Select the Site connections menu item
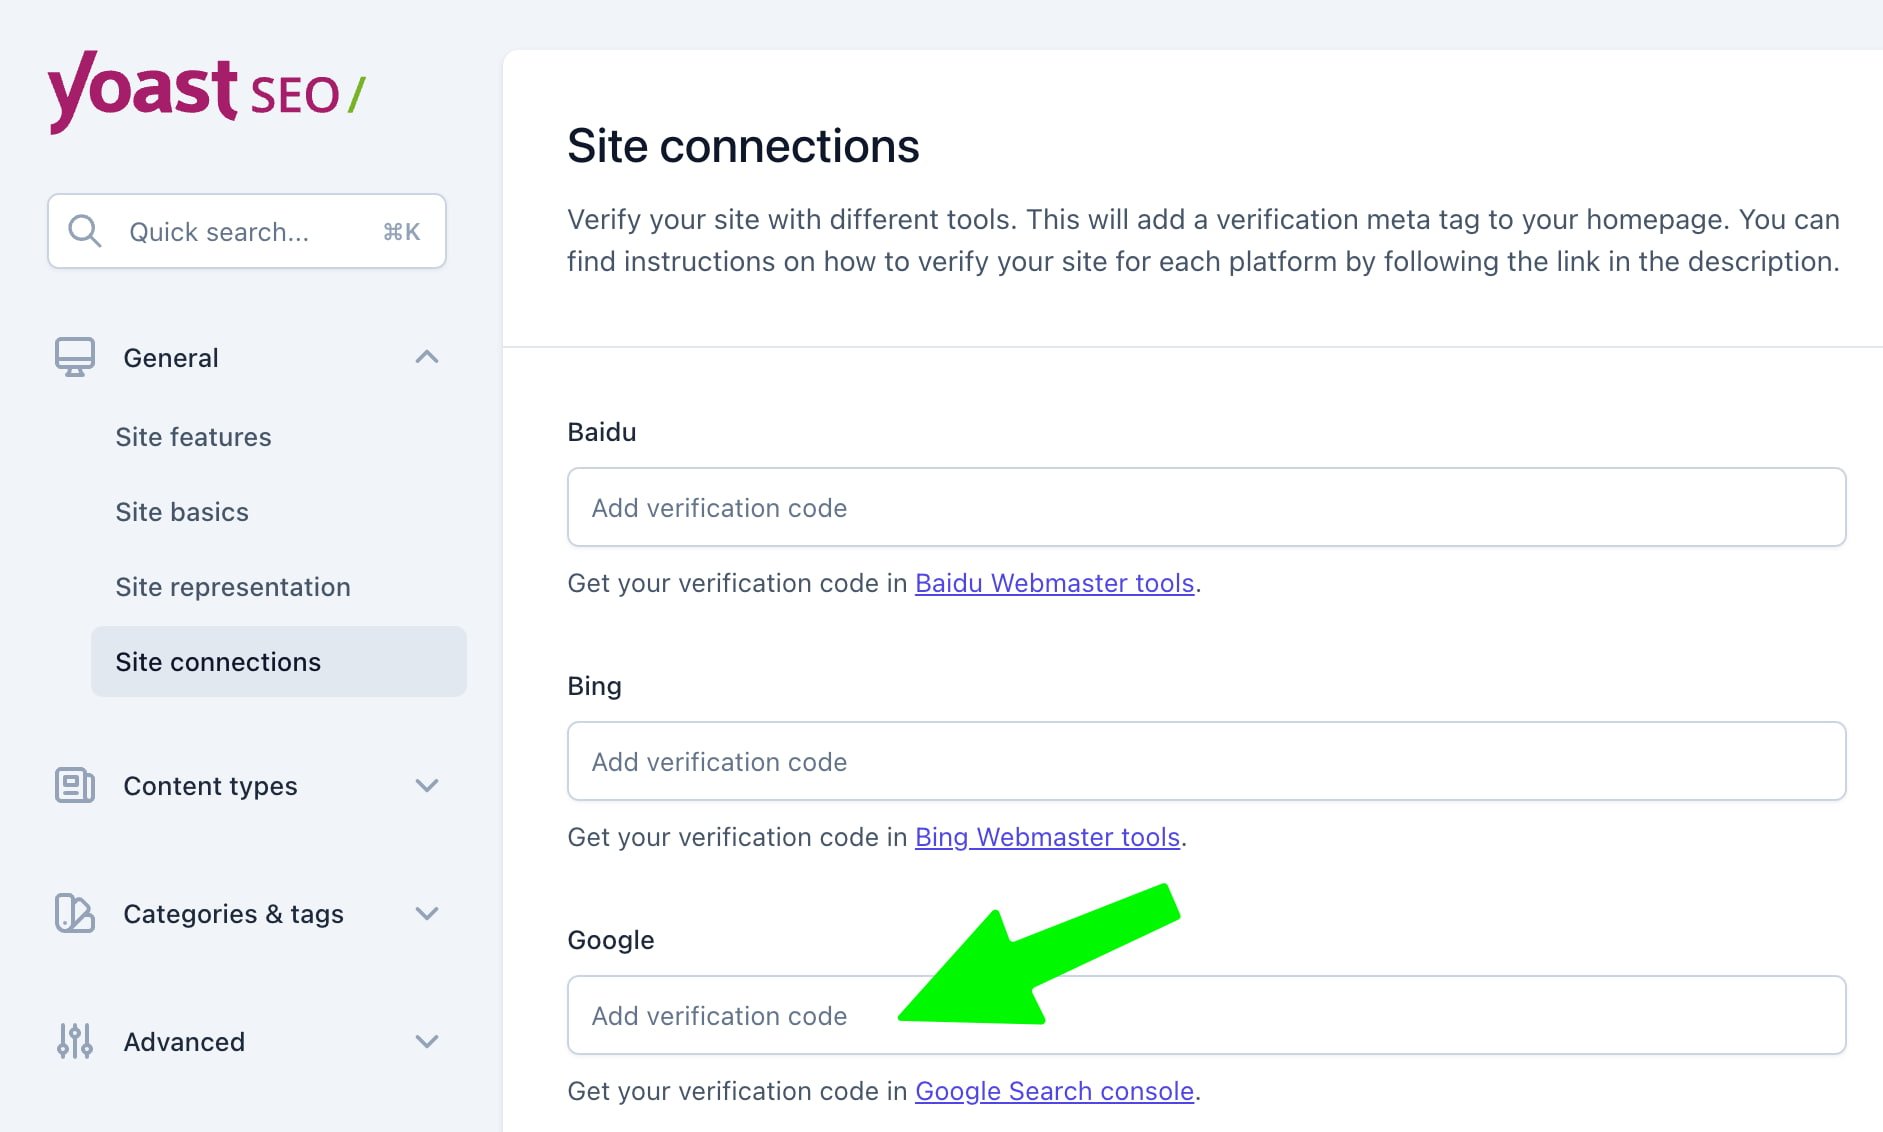 coord(279,661)
